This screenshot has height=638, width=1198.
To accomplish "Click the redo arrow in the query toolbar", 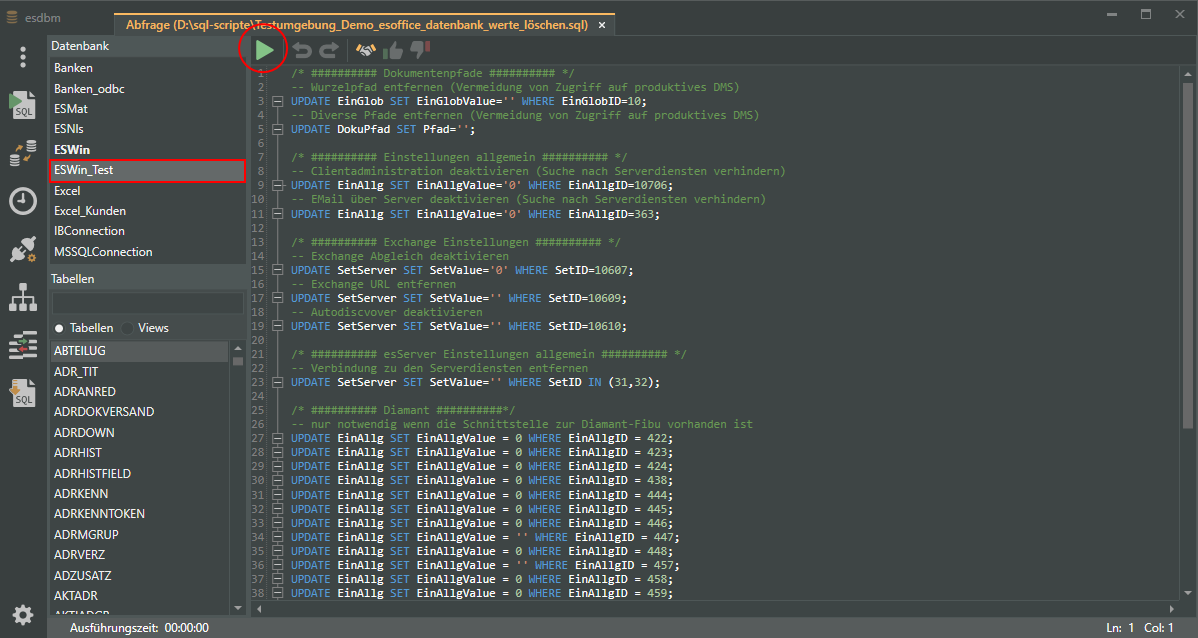I will (x=329, y=50).
